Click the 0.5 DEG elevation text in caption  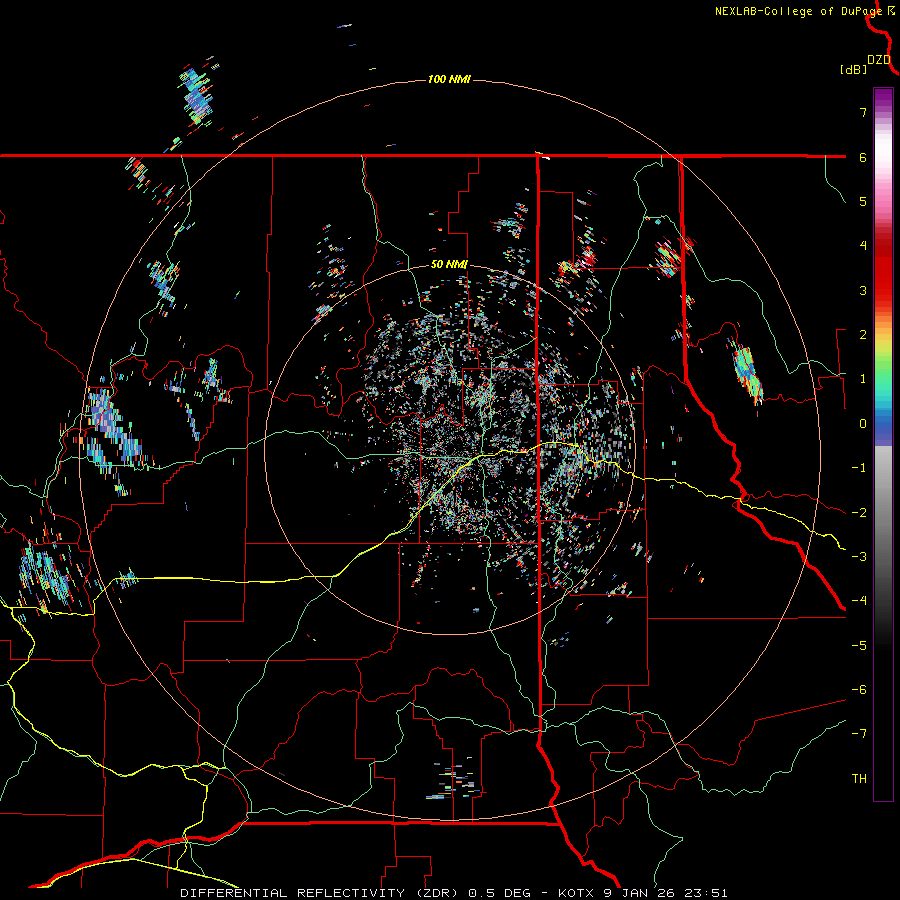coord(501,893)
